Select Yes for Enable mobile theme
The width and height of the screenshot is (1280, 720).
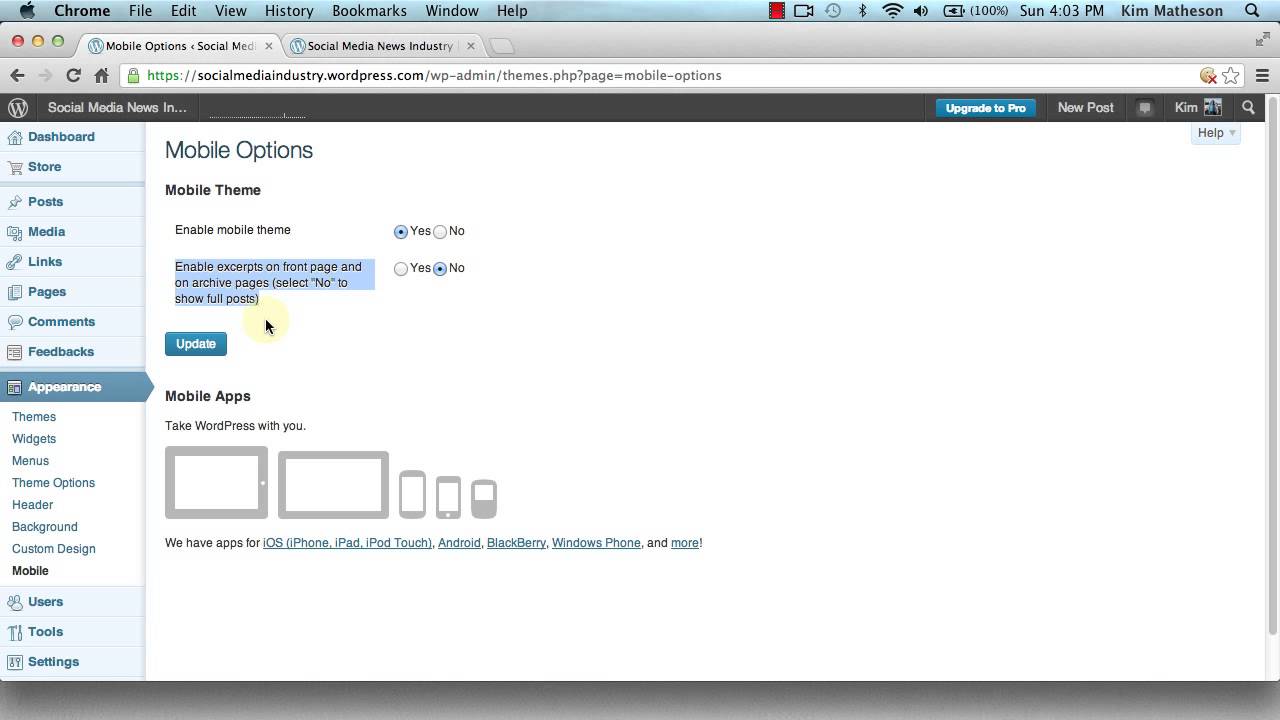[x=401, y=232]
